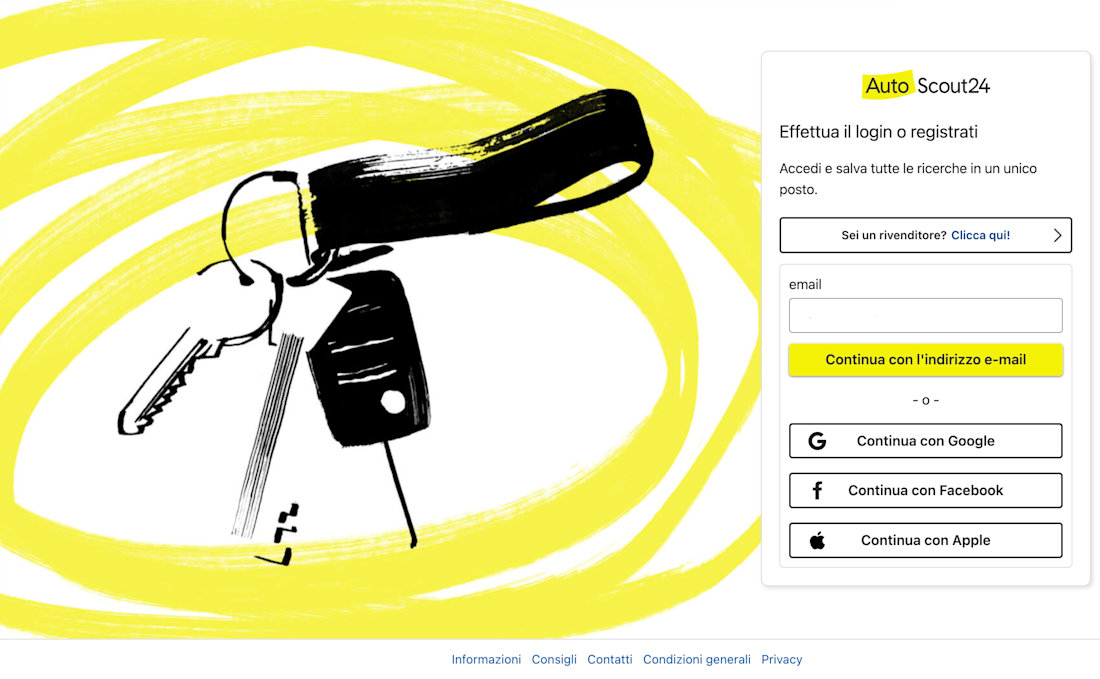This screenshot has width=1100, height=679.
Task: Click 'Sei un rivenditore?' text
Action: coord(894,236)
